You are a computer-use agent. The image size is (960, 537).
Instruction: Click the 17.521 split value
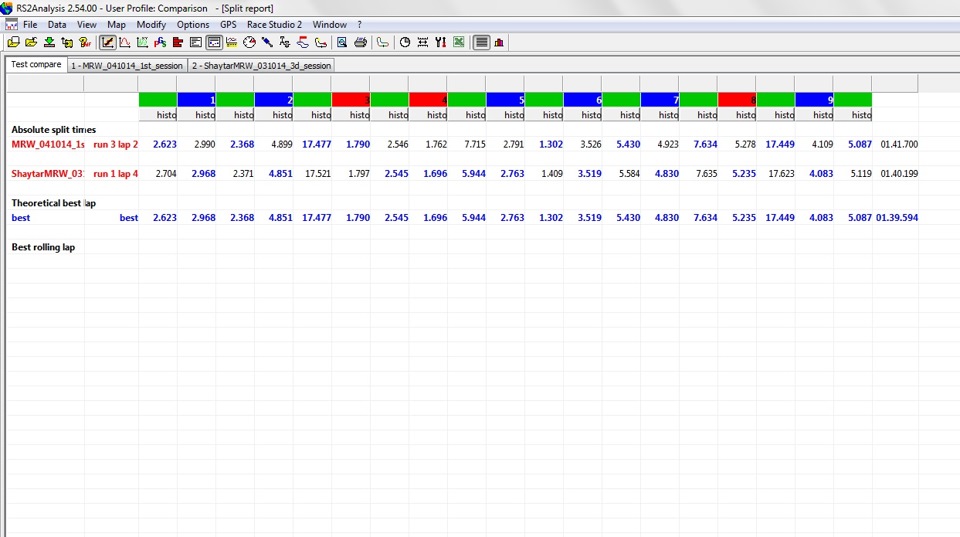click(x=318, y=174)
